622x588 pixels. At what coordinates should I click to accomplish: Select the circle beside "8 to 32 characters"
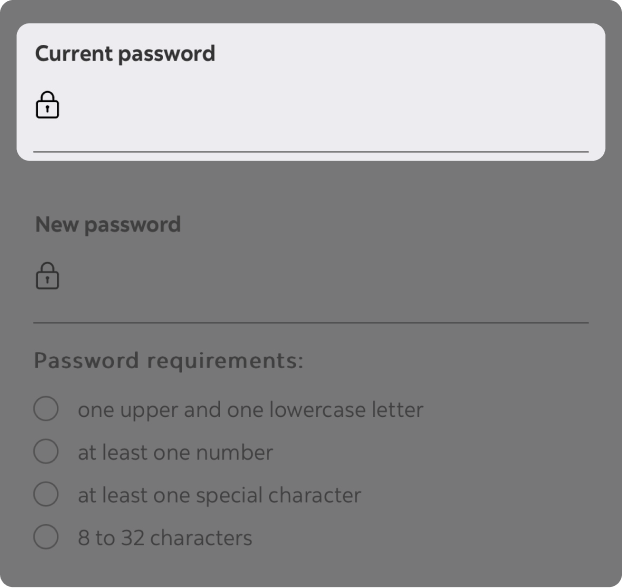tap(46, 537)
